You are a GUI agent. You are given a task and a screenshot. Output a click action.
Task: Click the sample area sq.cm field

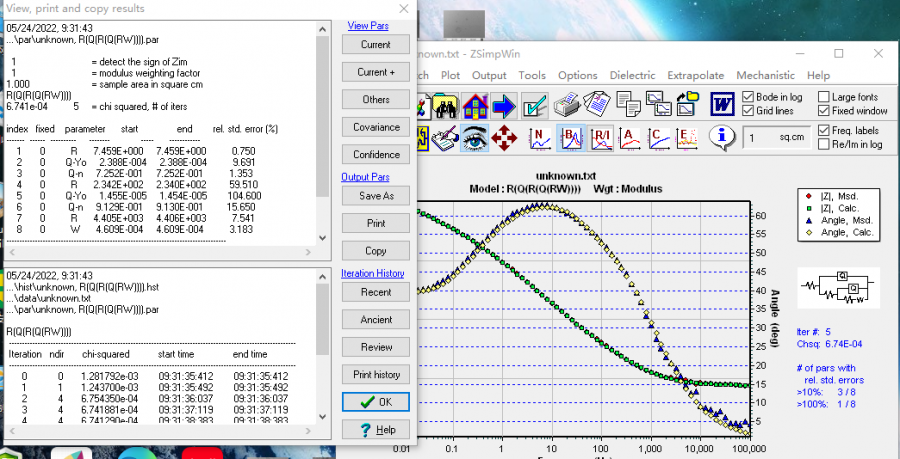(x=775, y=137)
